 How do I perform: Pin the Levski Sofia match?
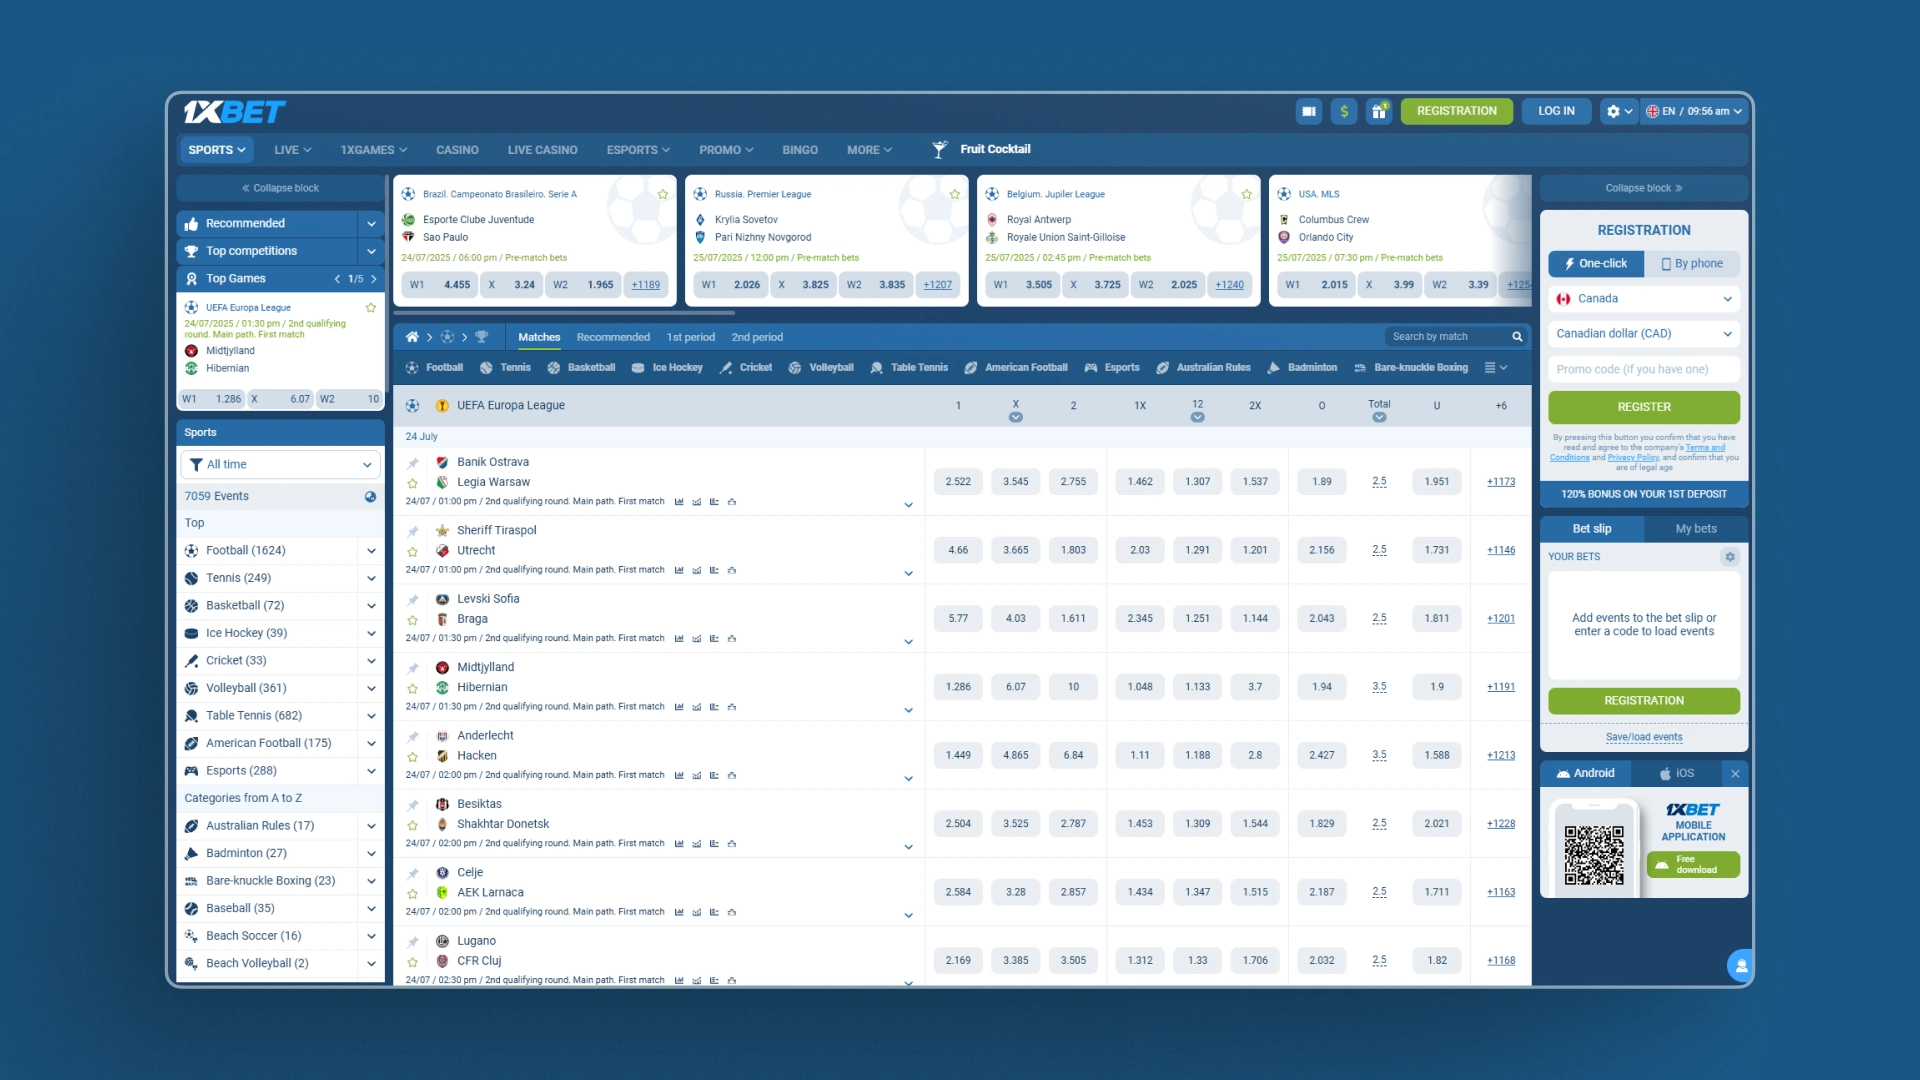point(412,600)
